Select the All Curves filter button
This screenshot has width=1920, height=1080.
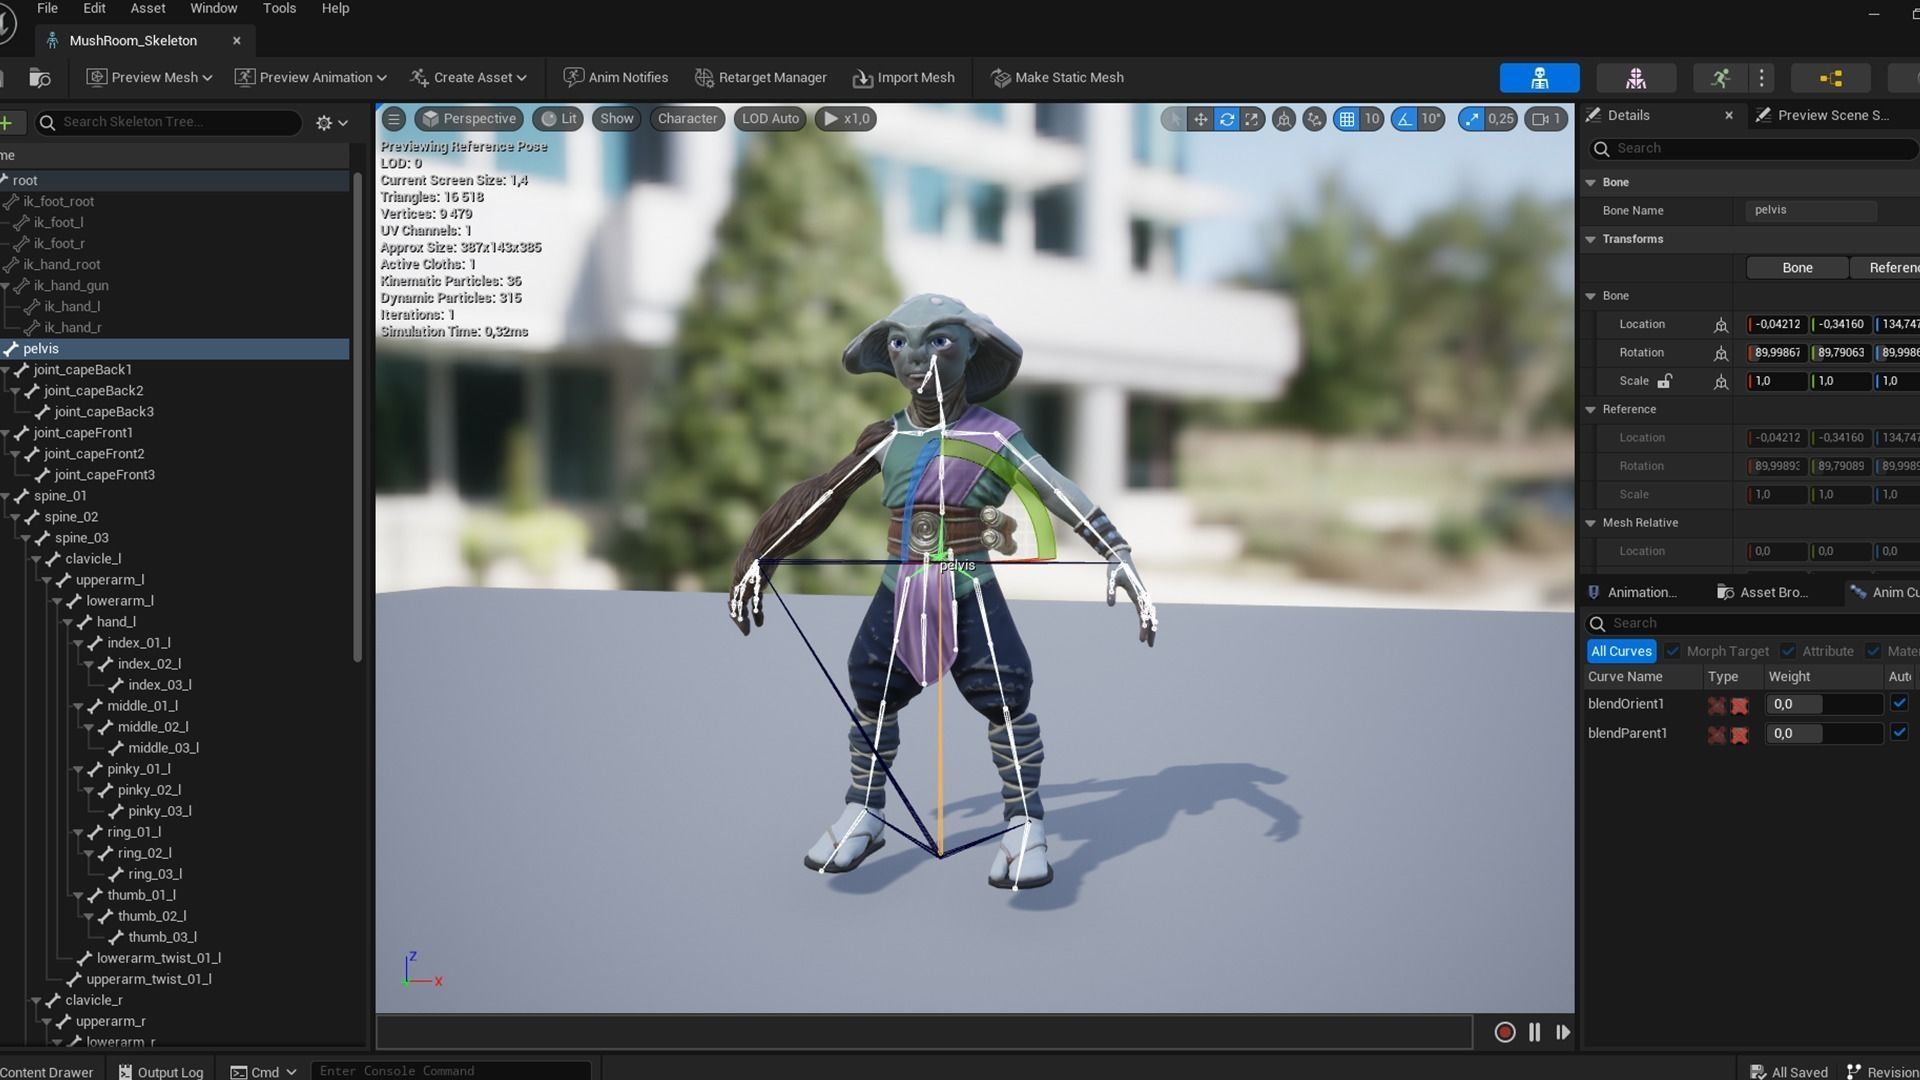(1621, 651)
